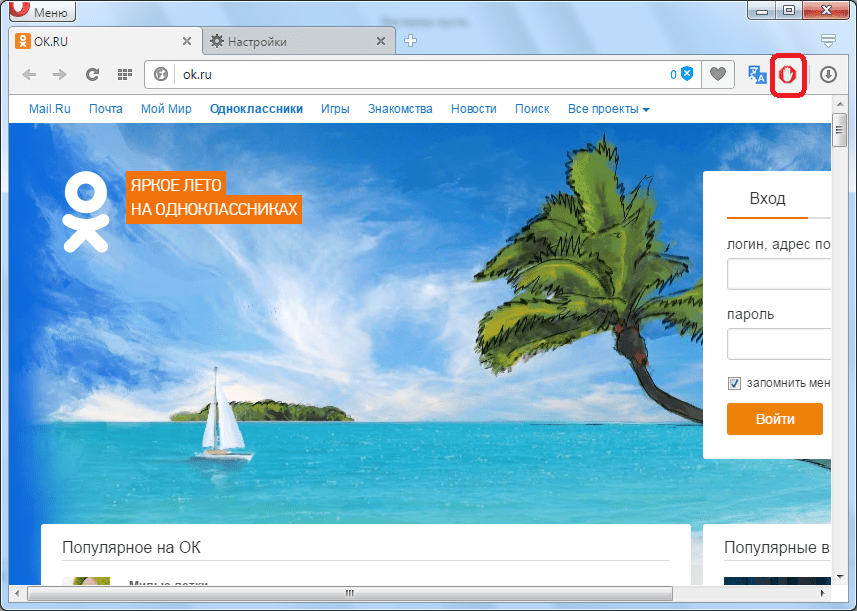
Task: Click the red hand AdBlock extension icon
Action: coord(788,75)
